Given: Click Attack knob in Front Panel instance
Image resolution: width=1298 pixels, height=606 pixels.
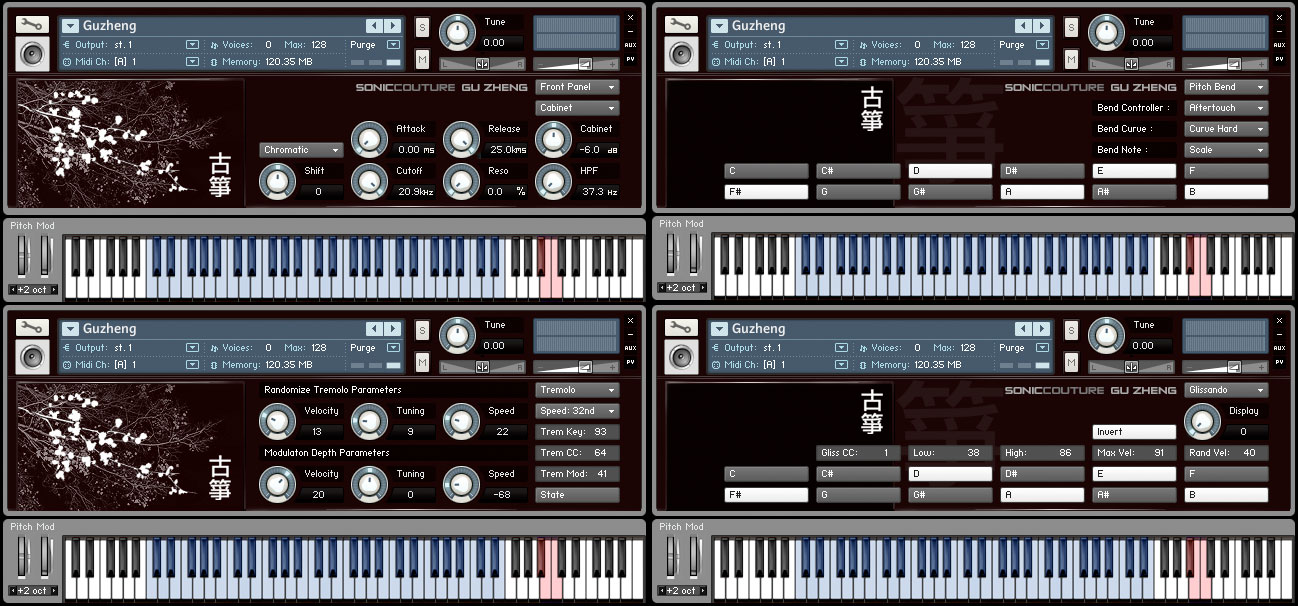Looking at the screenshot, I should 370,140.
